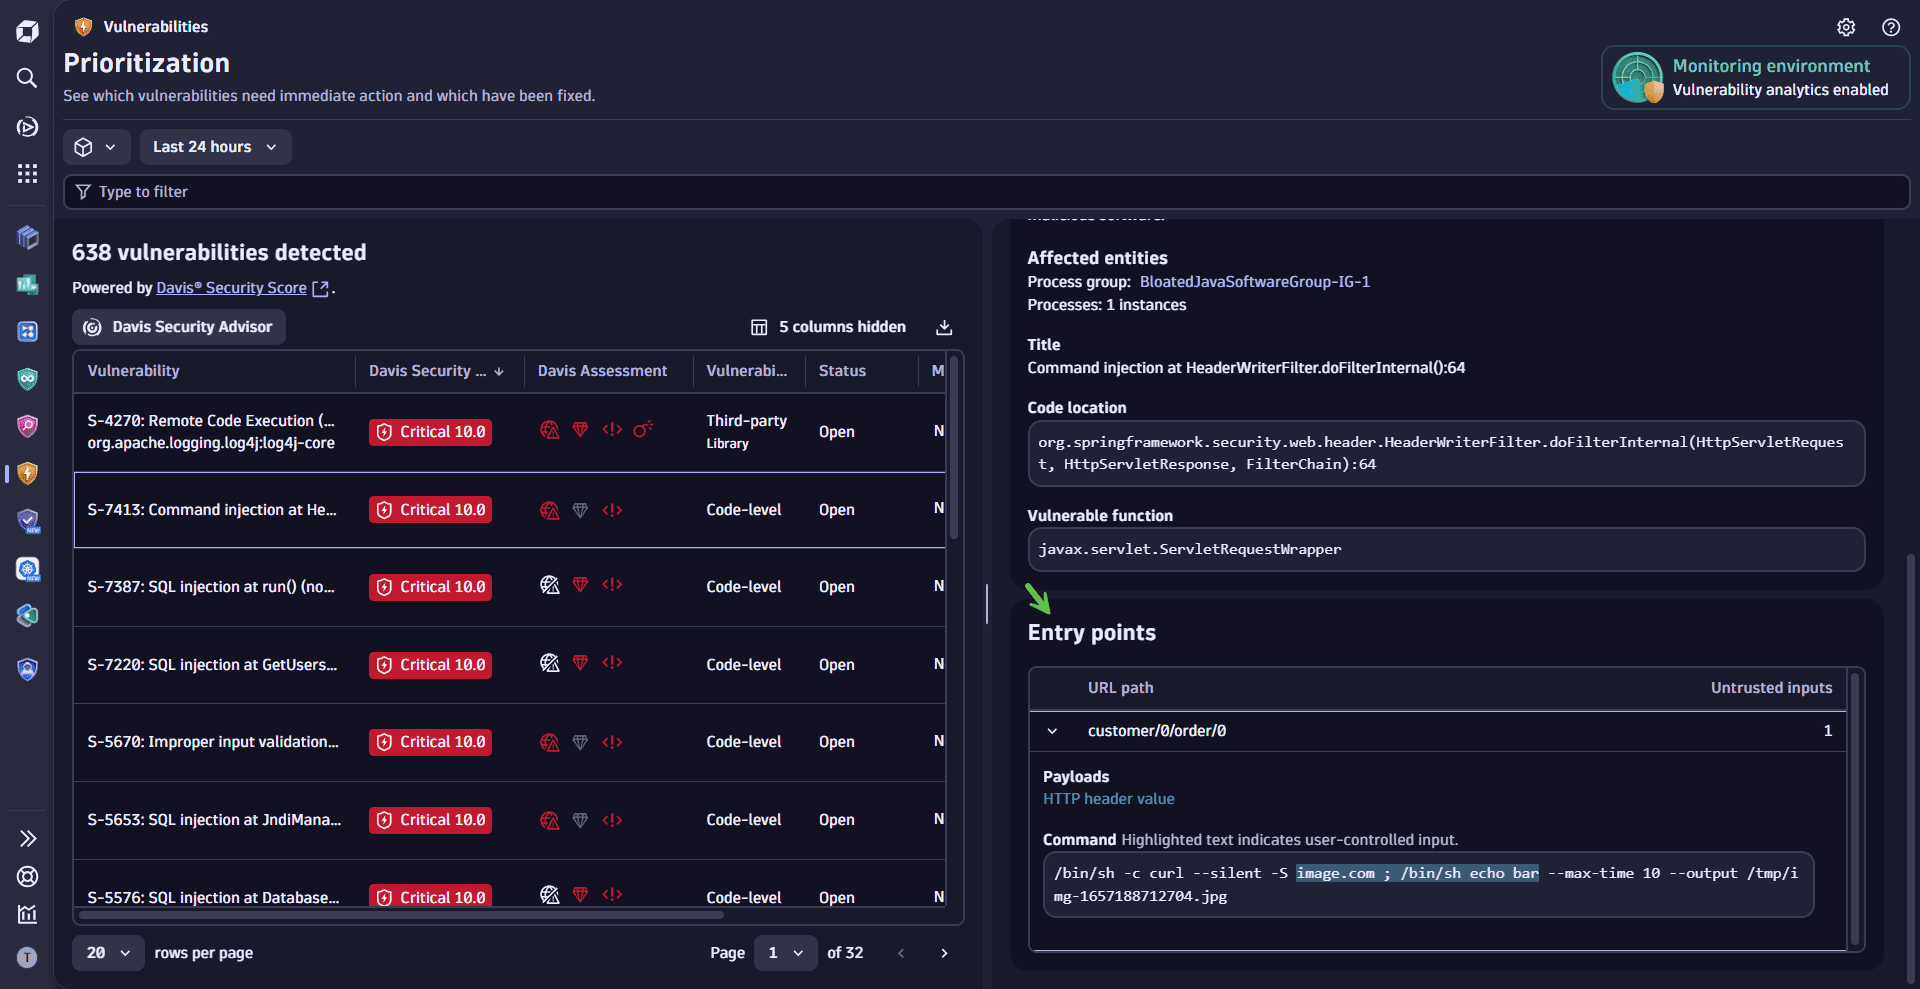The width and height of the screenshot is (1920, 989).
Task: Open the user avatar T icon
Action: (27, 957)
